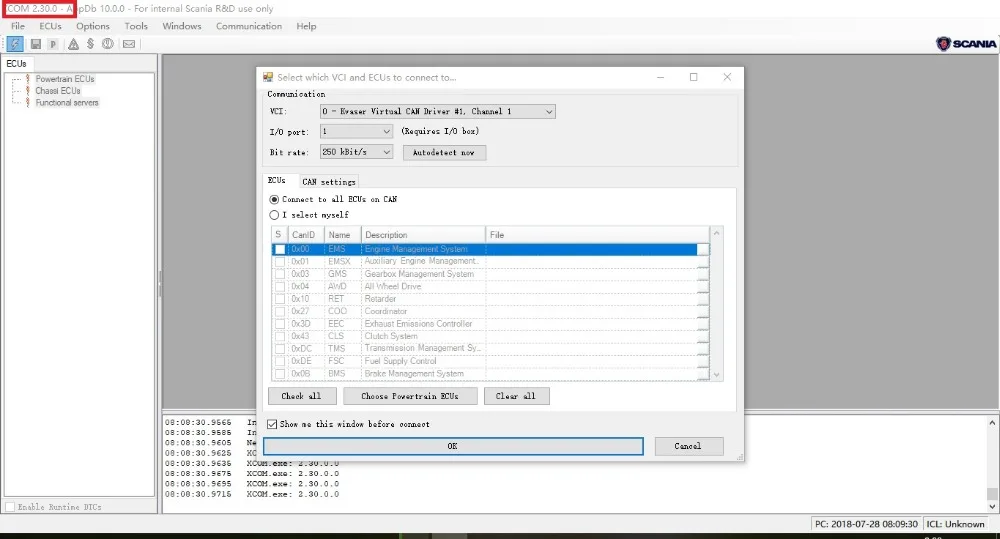Click the Cancel button
Screen dimensions: 1000x539
click(x=688, y=446)
